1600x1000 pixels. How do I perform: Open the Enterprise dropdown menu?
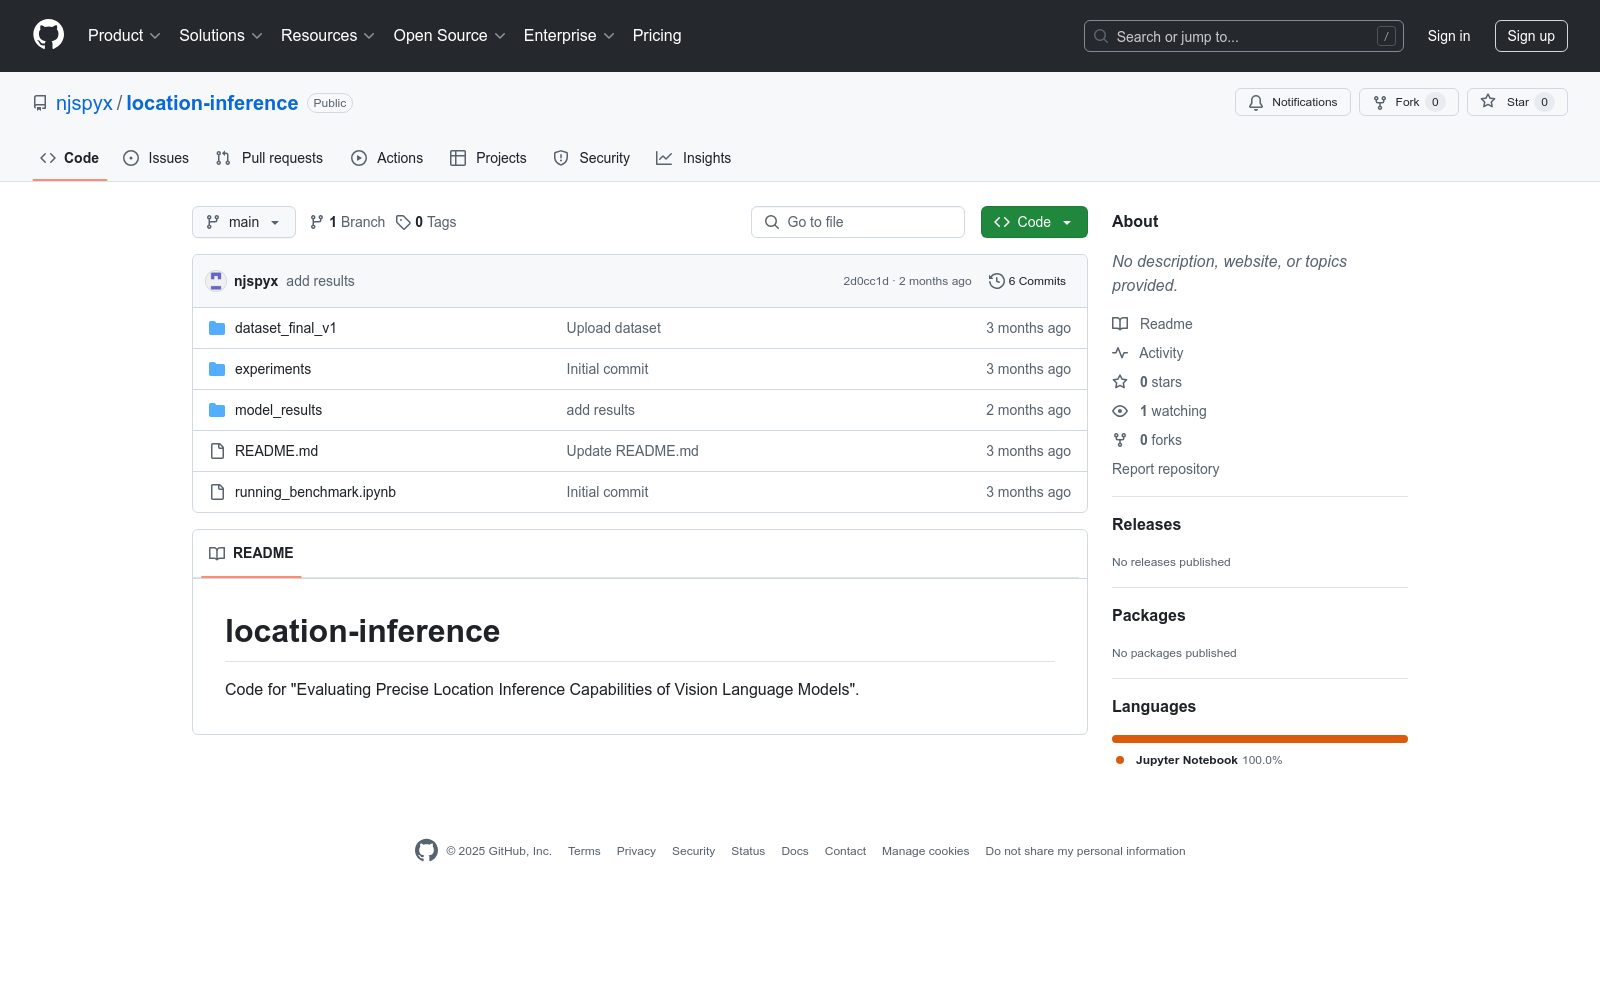click(x=569, y=36)
